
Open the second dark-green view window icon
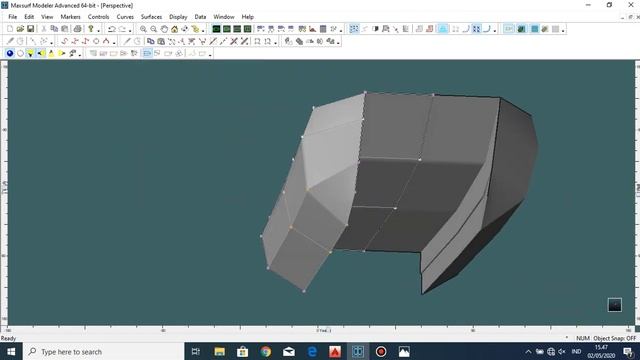(227, 29)
